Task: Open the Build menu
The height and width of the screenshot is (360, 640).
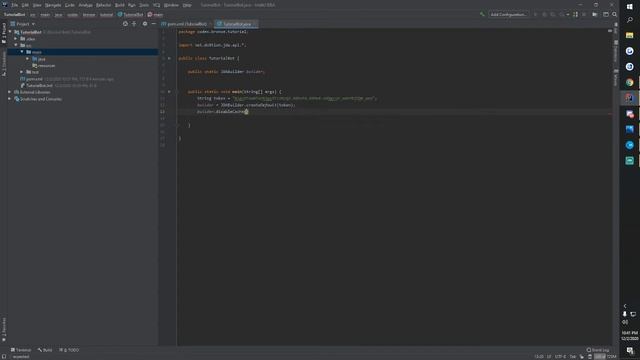Action: [120, 5]
